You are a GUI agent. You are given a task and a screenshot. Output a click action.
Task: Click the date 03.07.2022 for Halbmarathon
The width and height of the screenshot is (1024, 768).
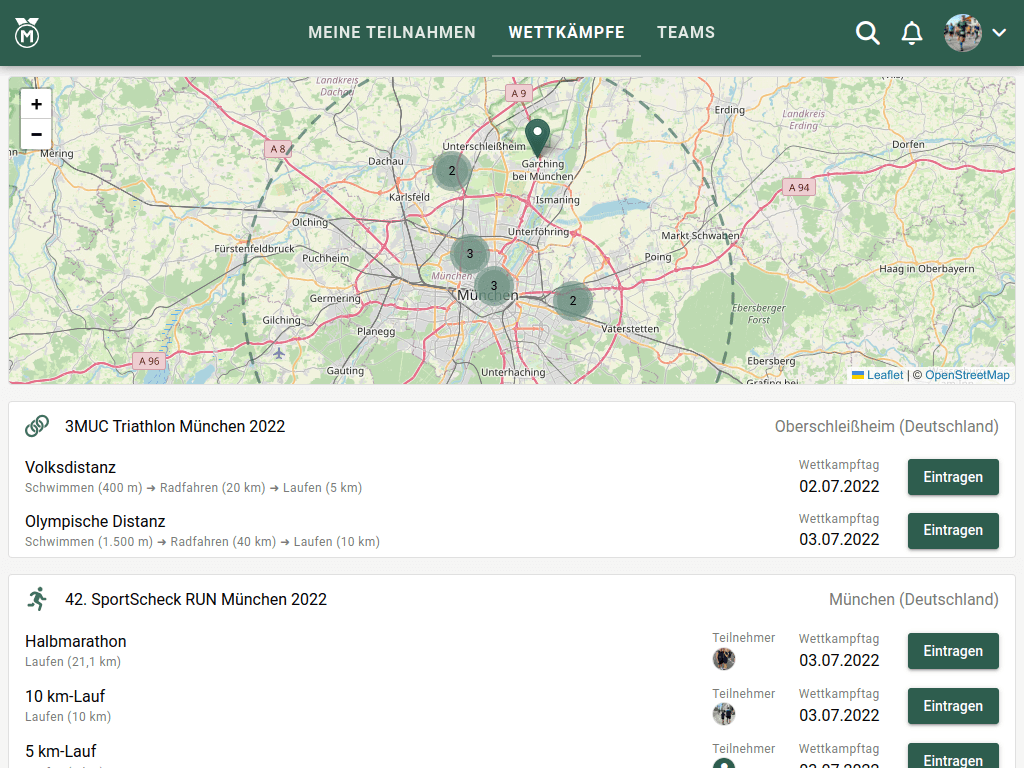coord(839,660)
